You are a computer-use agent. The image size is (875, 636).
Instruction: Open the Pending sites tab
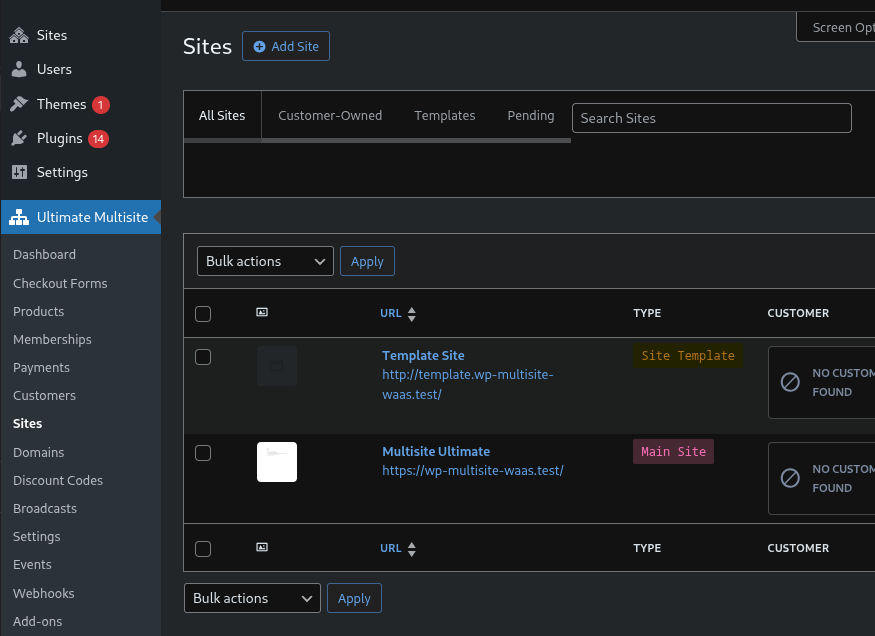pyautogui.click(x=531, y=115)
